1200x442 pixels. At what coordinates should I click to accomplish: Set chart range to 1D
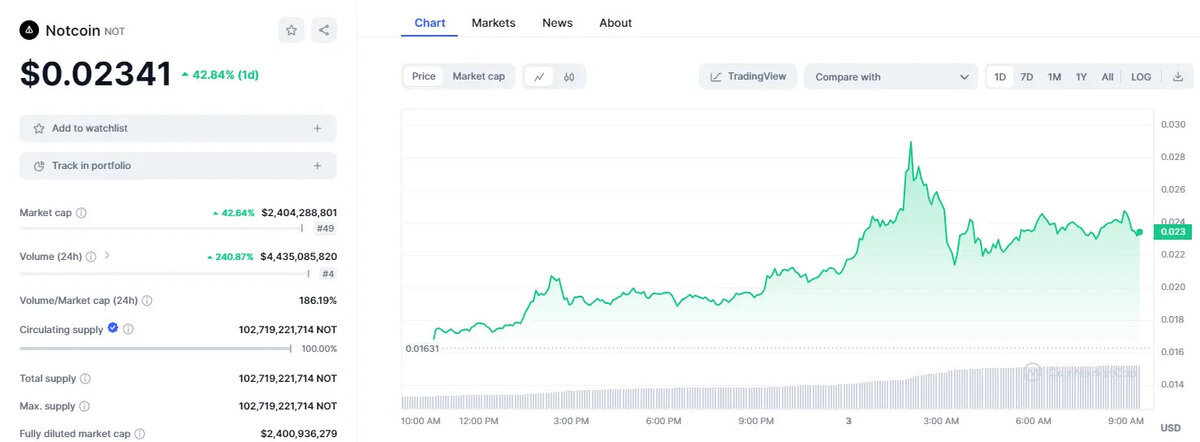click(x=1000, y=76)
